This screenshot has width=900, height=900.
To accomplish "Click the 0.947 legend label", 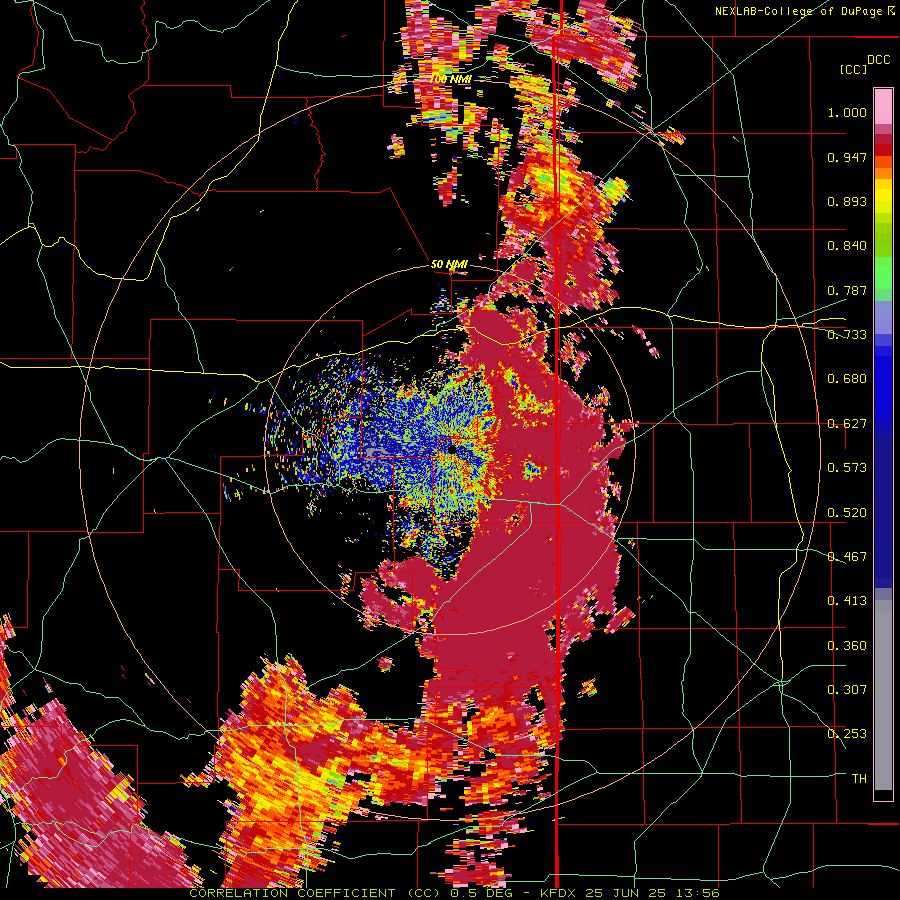I will [x=847, y=157].
